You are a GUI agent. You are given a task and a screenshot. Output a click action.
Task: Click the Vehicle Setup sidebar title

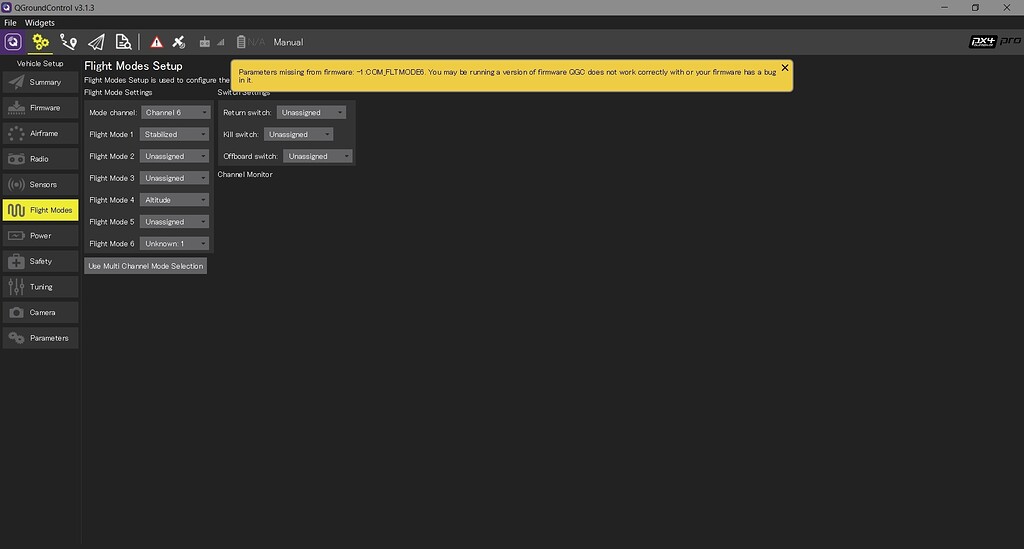coord(40,63)
